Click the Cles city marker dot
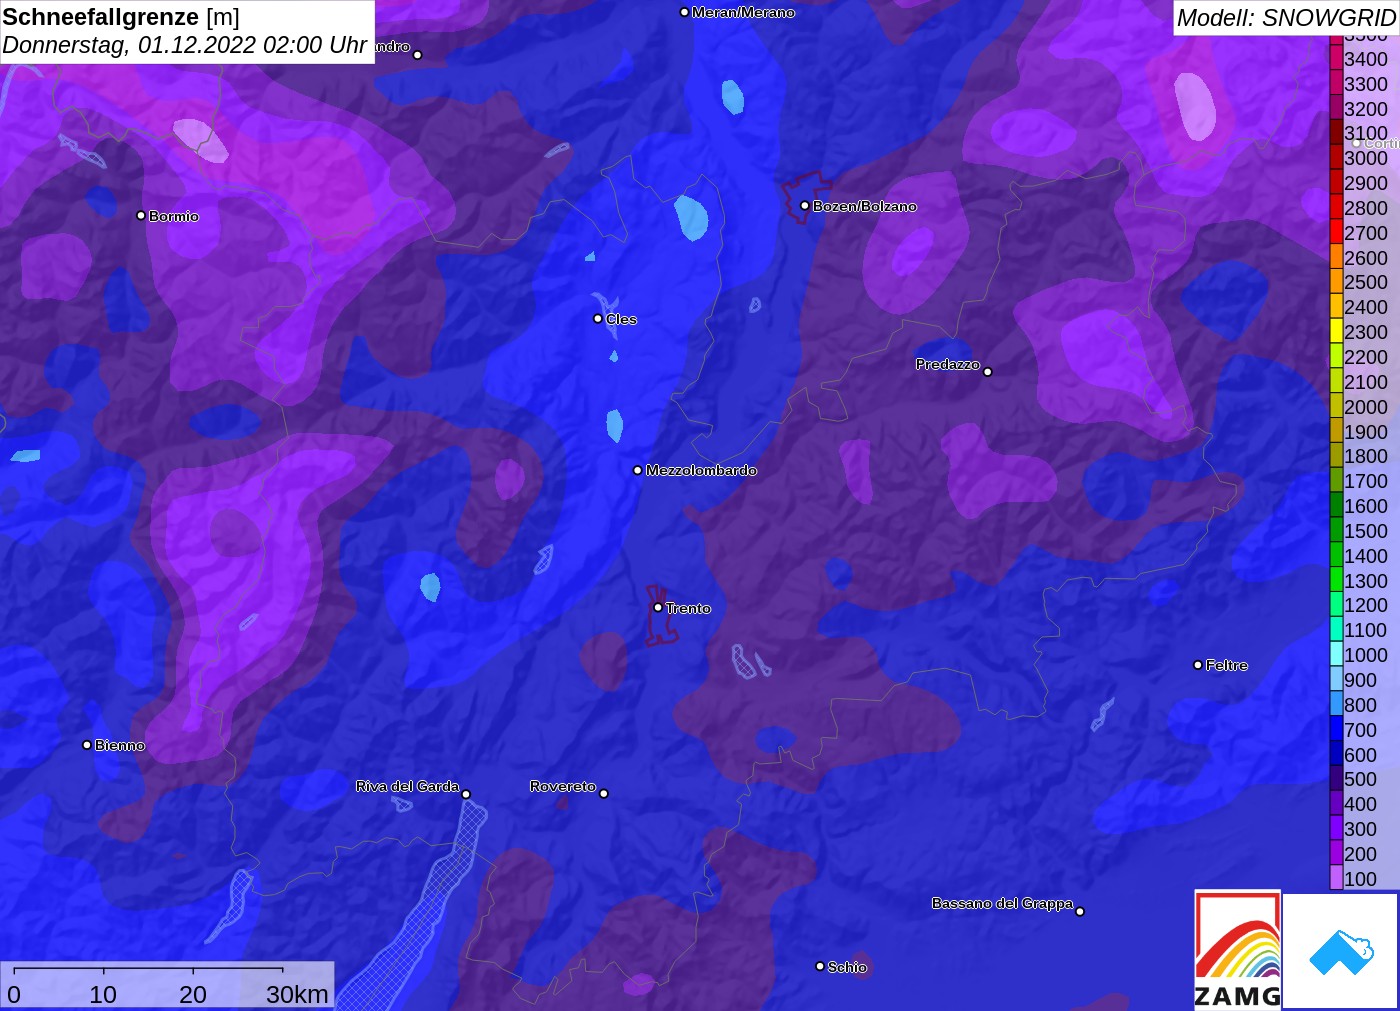1400x1011 pixels. pyautogui.click(x=598, y=319)
